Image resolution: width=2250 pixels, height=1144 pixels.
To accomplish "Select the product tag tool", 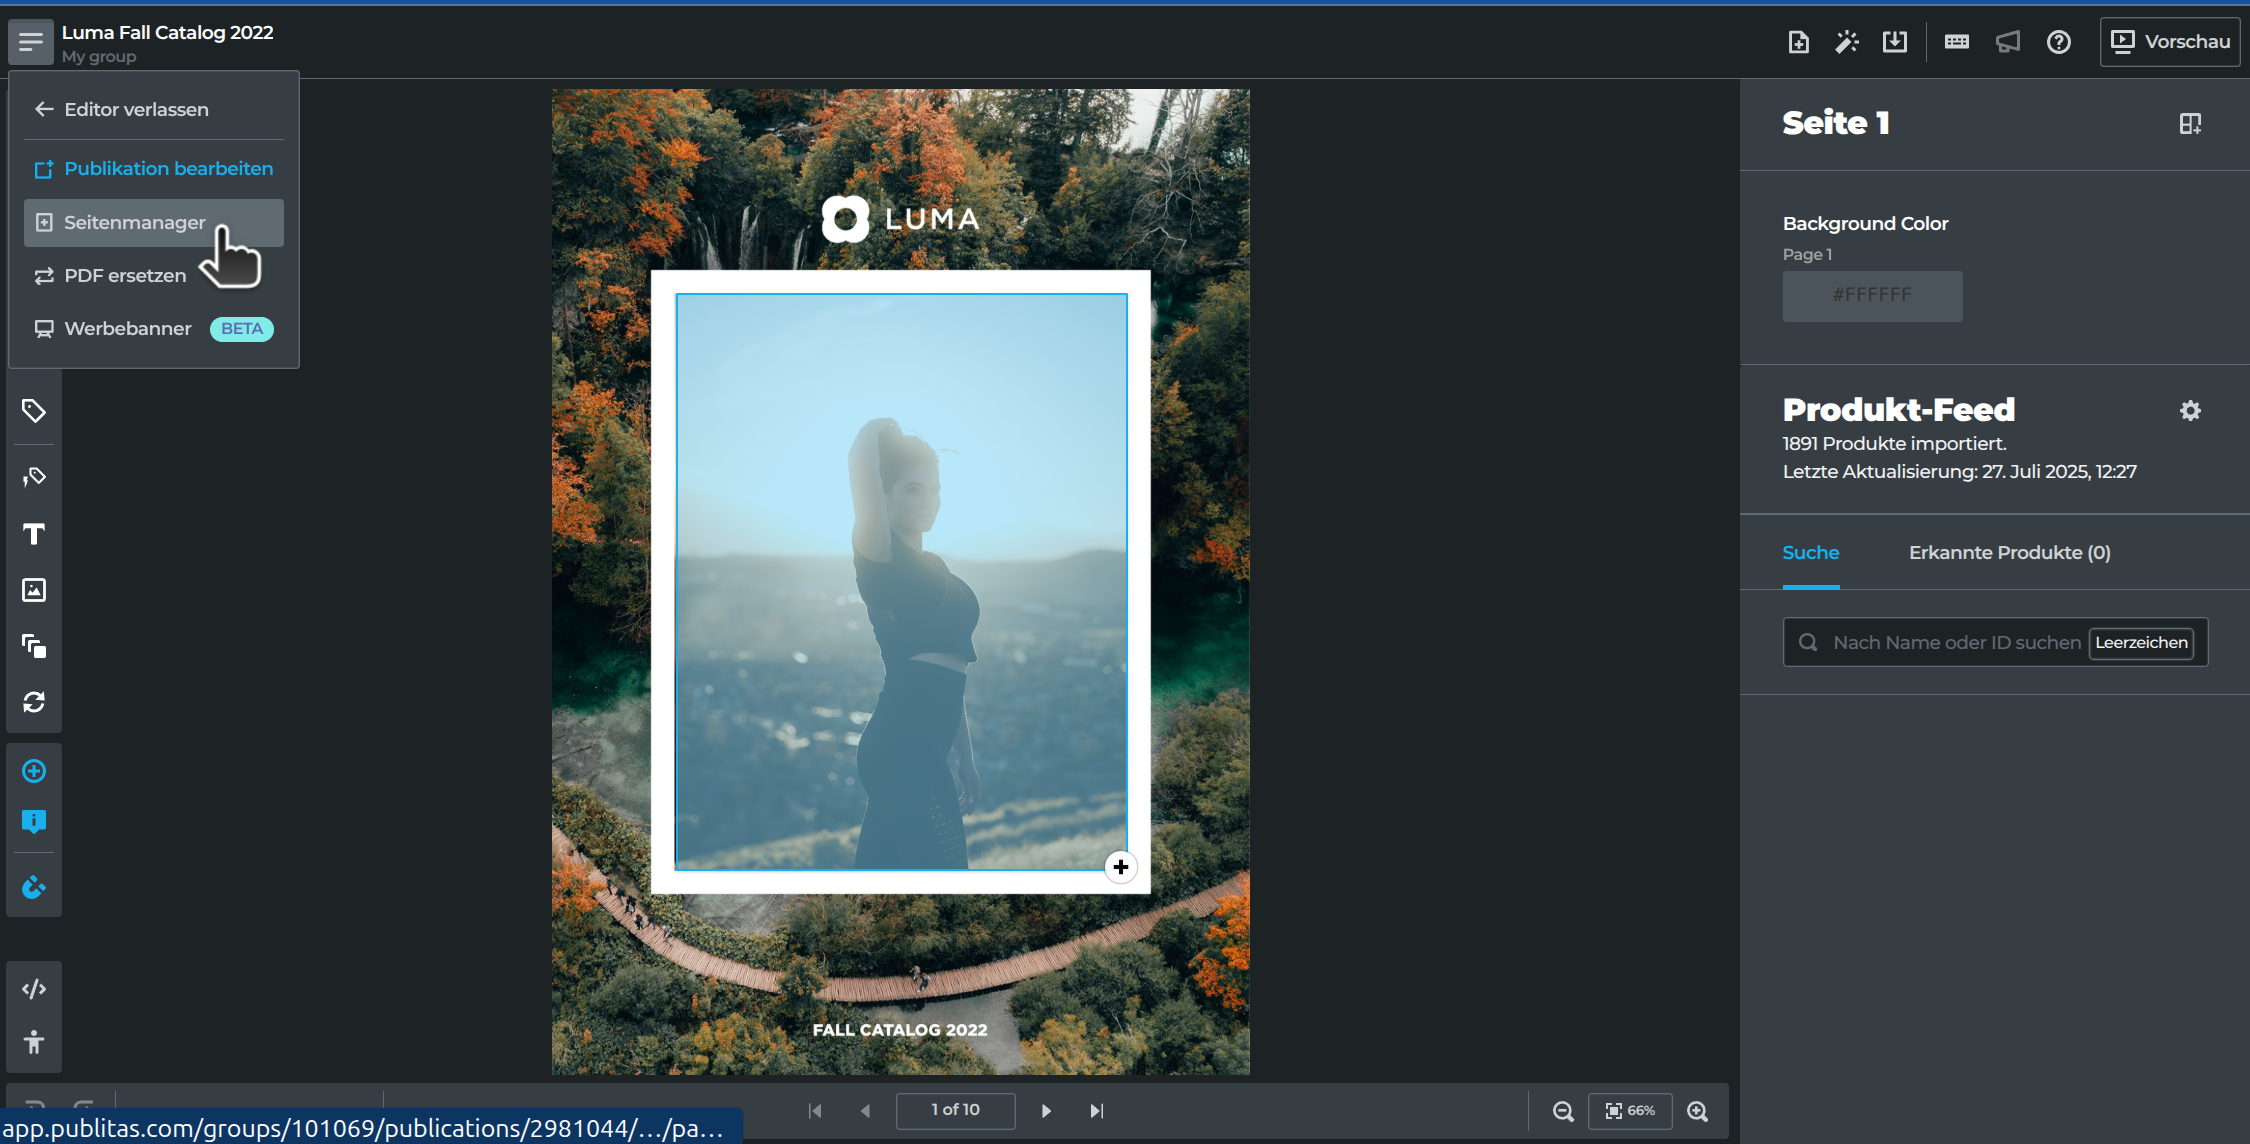I will [34, 411].
